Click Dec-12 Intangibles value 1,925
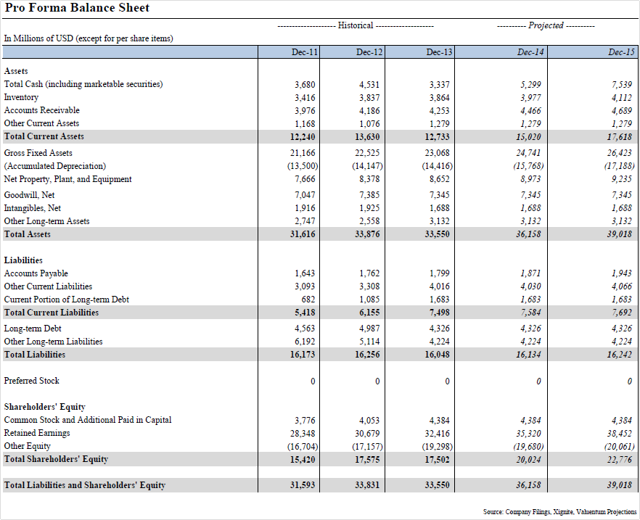Viewport: 640px width, 520px height. coord(369,208)
